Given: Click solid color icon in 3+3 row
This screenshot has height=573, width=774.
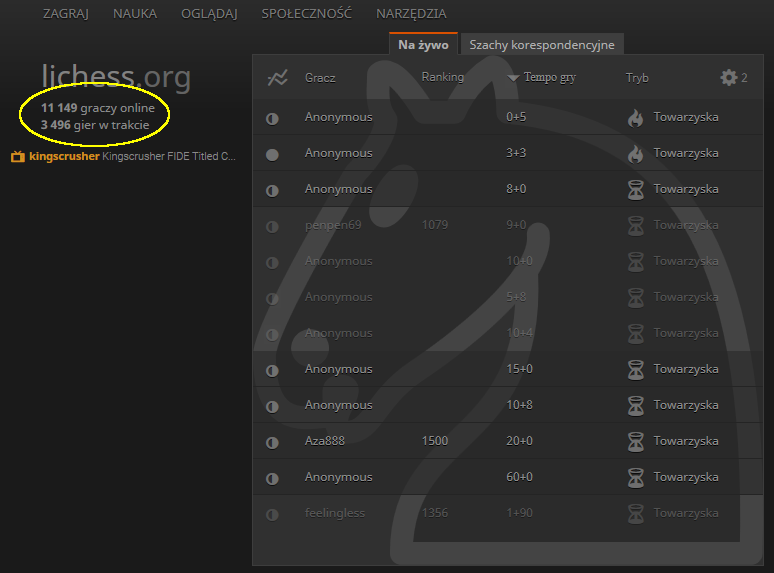Looking at the screenshot, I should point(272,154).
